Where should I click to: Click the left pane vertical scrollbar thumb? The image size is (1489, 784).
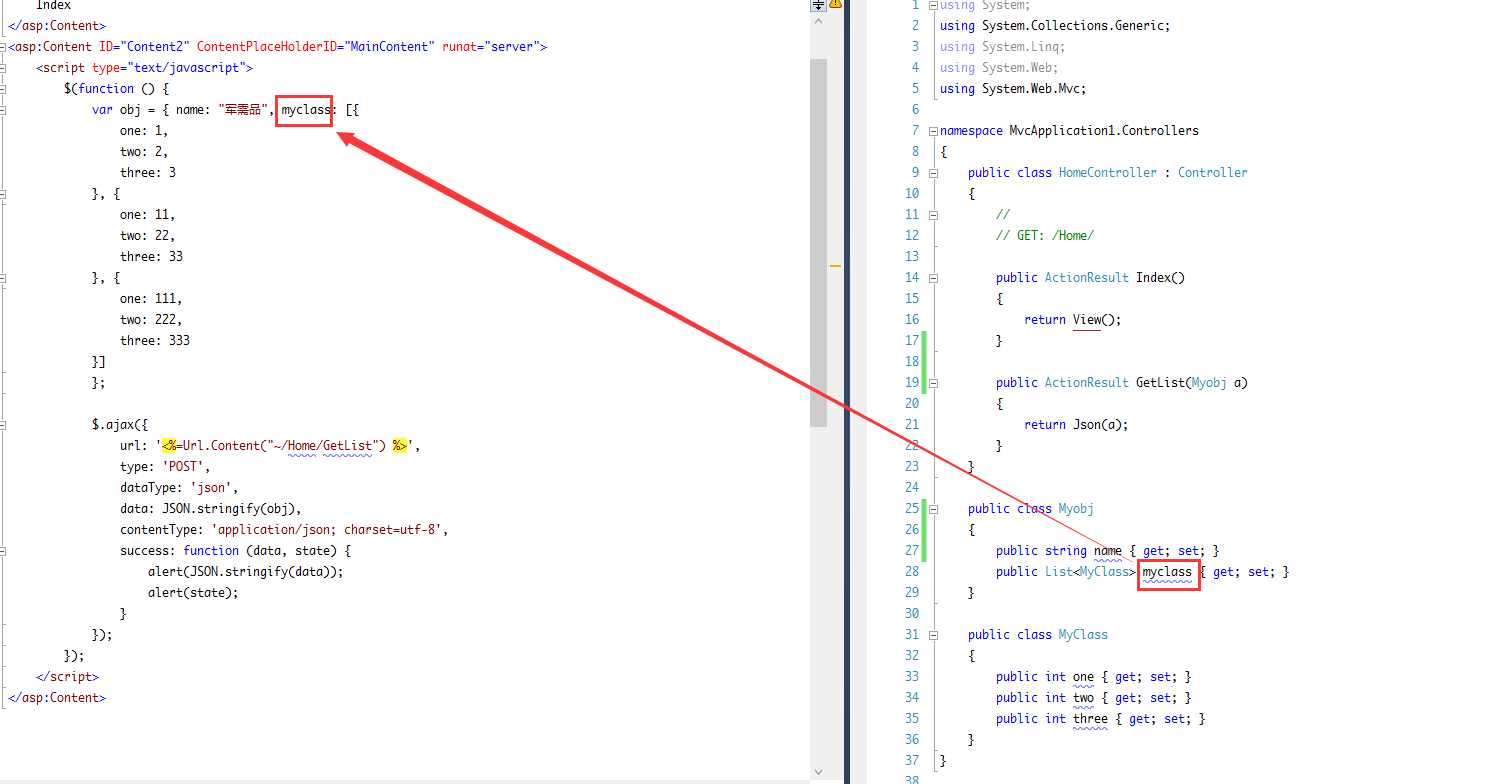pos(818,242)
